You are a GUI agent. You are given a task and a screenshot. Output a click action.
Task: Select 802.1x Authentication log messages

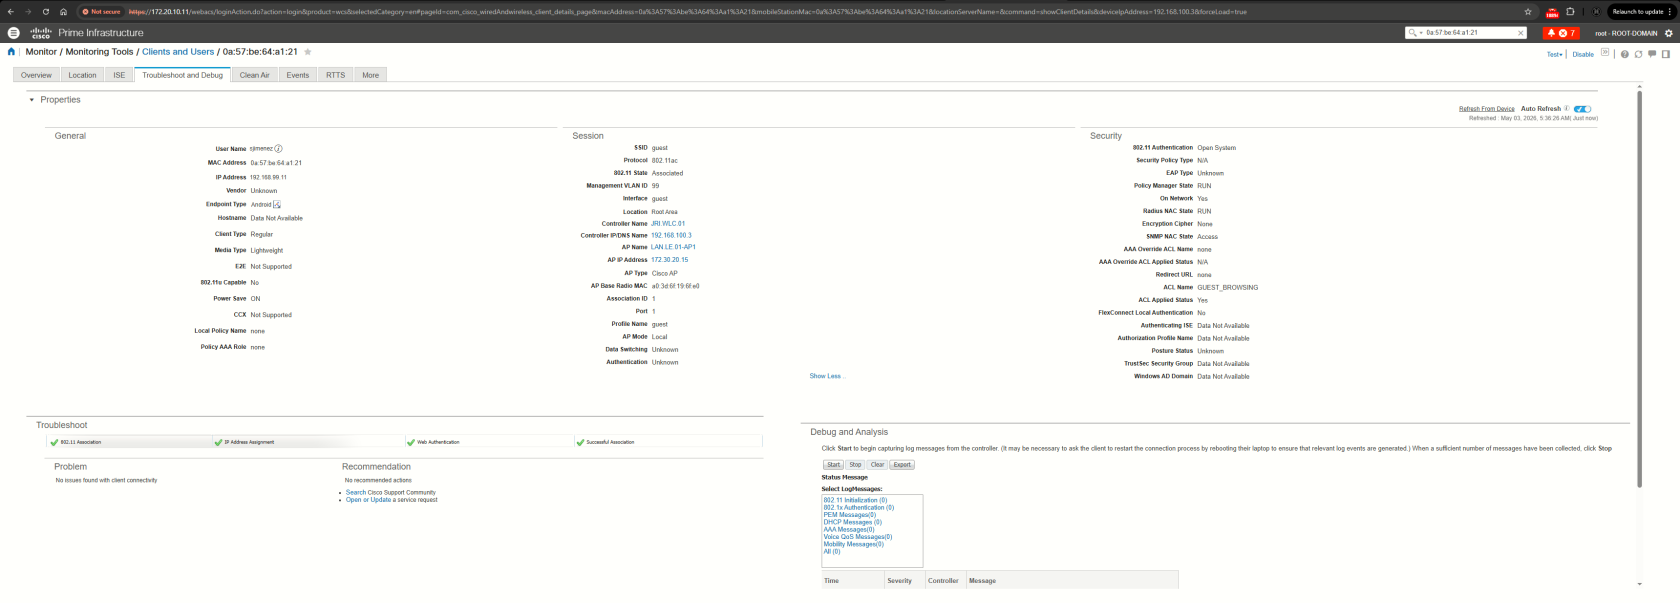(858, 507)
